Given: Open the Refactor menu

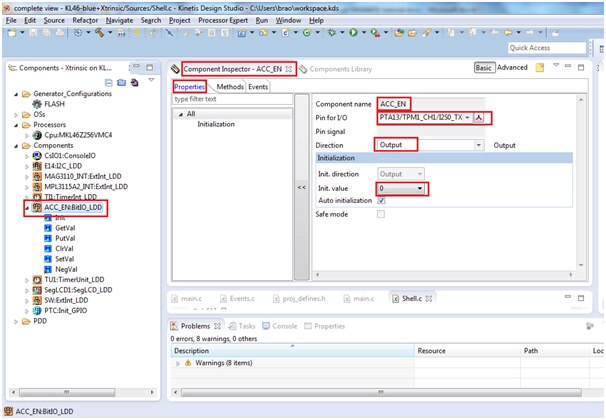Looking at the screenshot, I should coord(85,20).
